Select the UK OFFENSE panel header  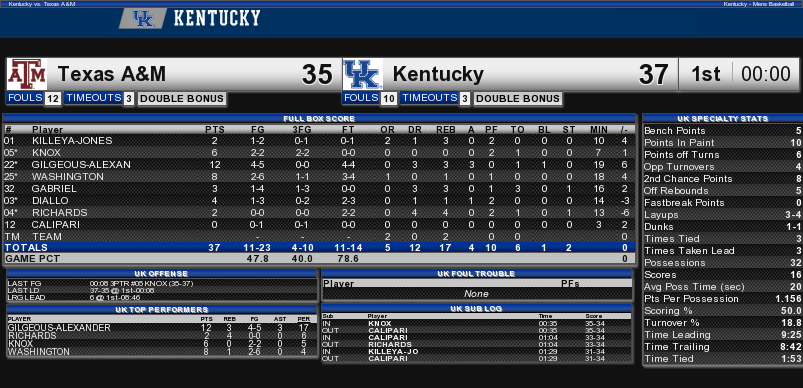[x=162, y=274]
